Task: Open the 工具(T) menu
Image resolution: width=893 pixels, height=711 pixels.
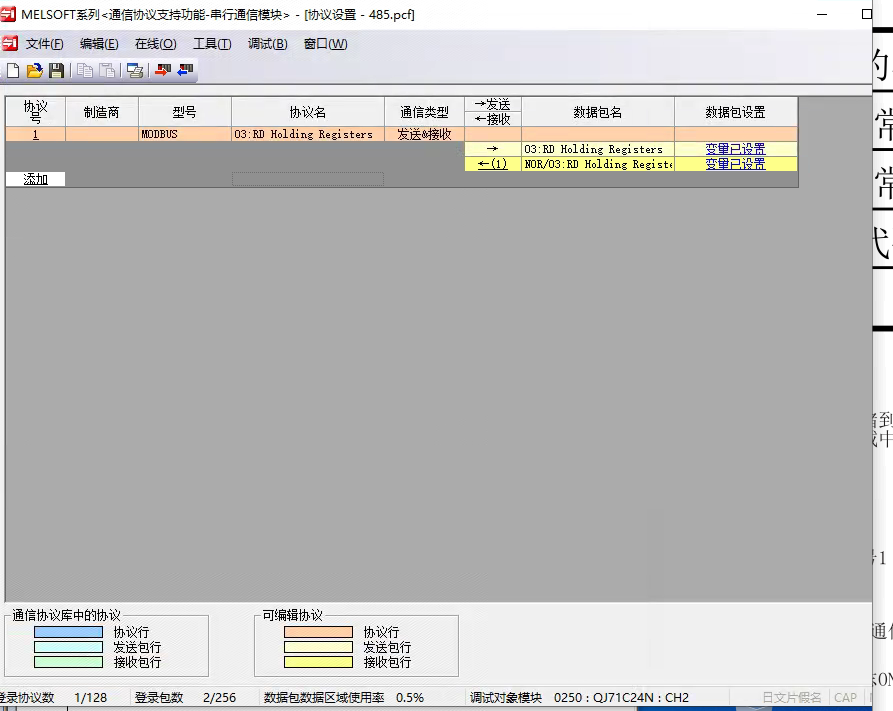Action: pos(212,44)
